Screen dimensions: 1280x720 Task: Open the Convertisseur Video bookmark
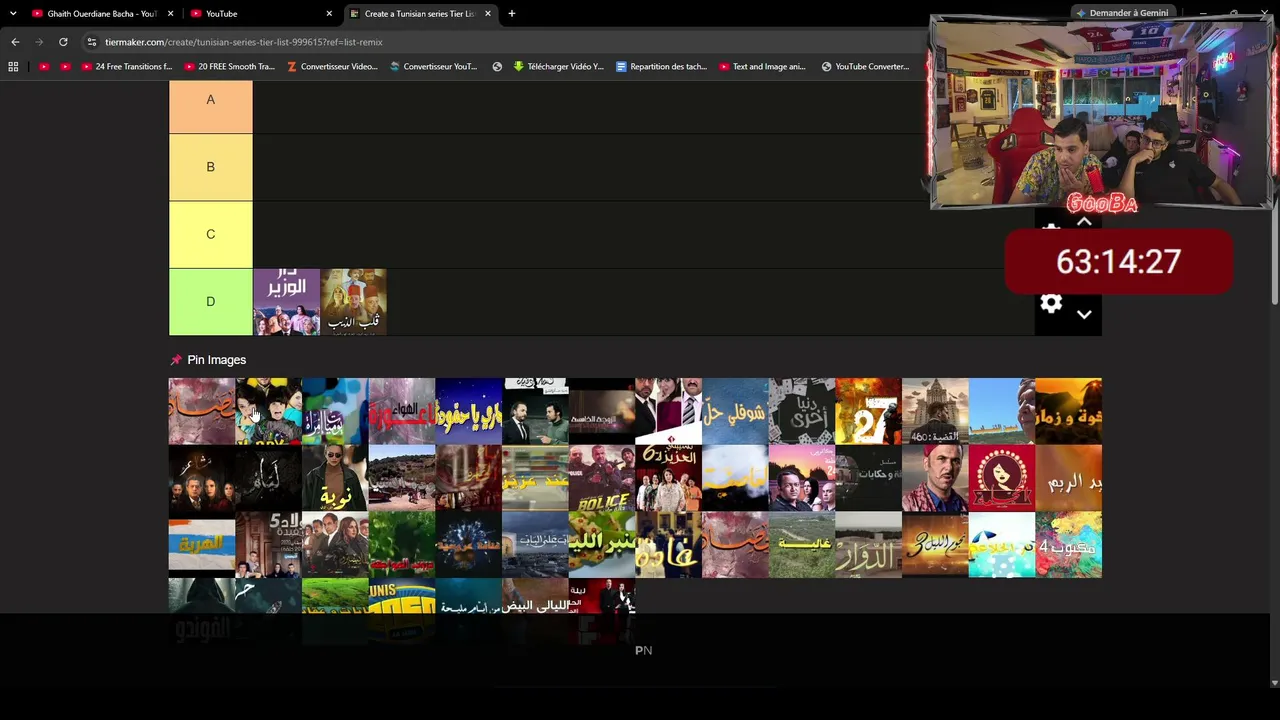(x=332, y=67)
